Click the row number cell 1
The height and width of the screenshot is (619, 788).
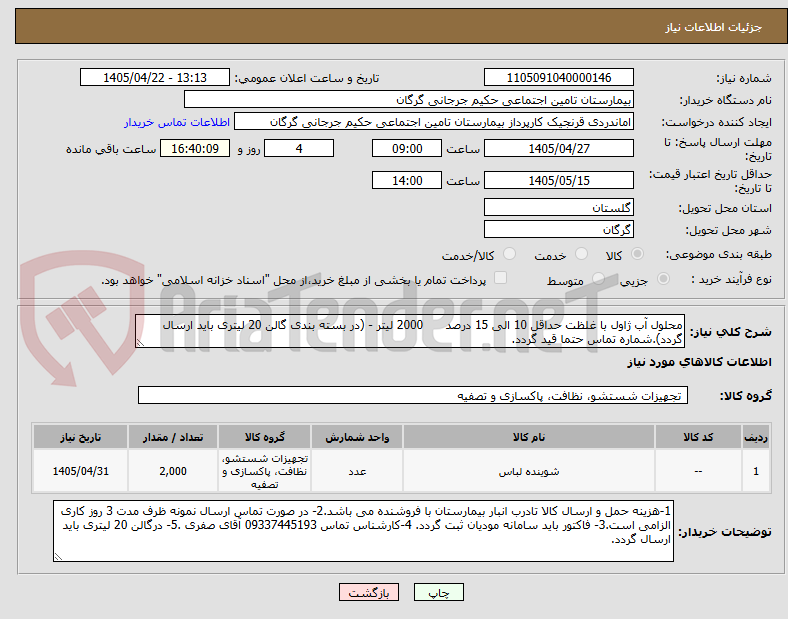point(756,471)
